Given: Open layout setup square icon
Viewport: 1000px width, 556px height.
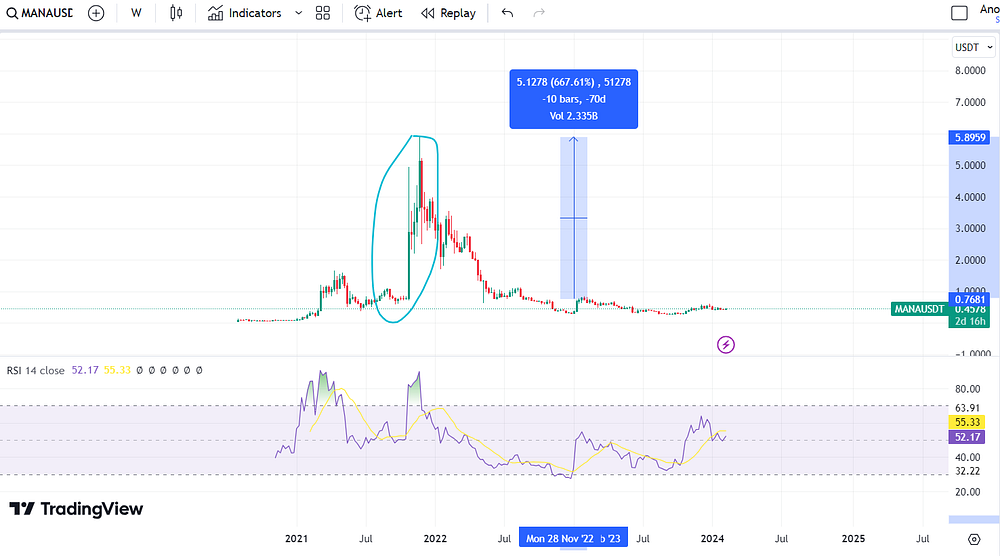Looking at the screenshot, I should (x=959, y=13).
